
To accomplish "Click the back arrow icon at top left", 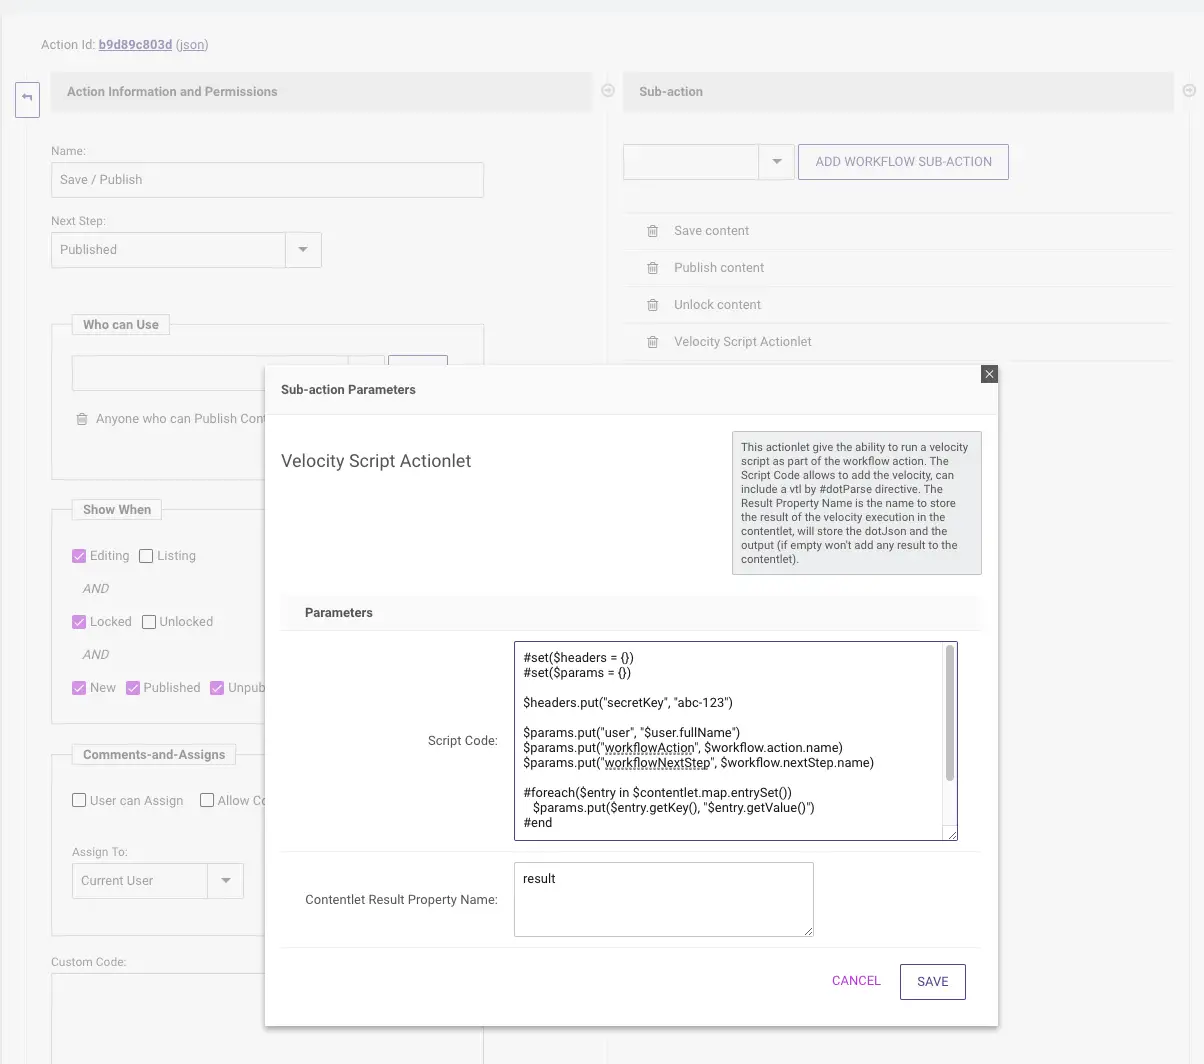I will point(27,98).
